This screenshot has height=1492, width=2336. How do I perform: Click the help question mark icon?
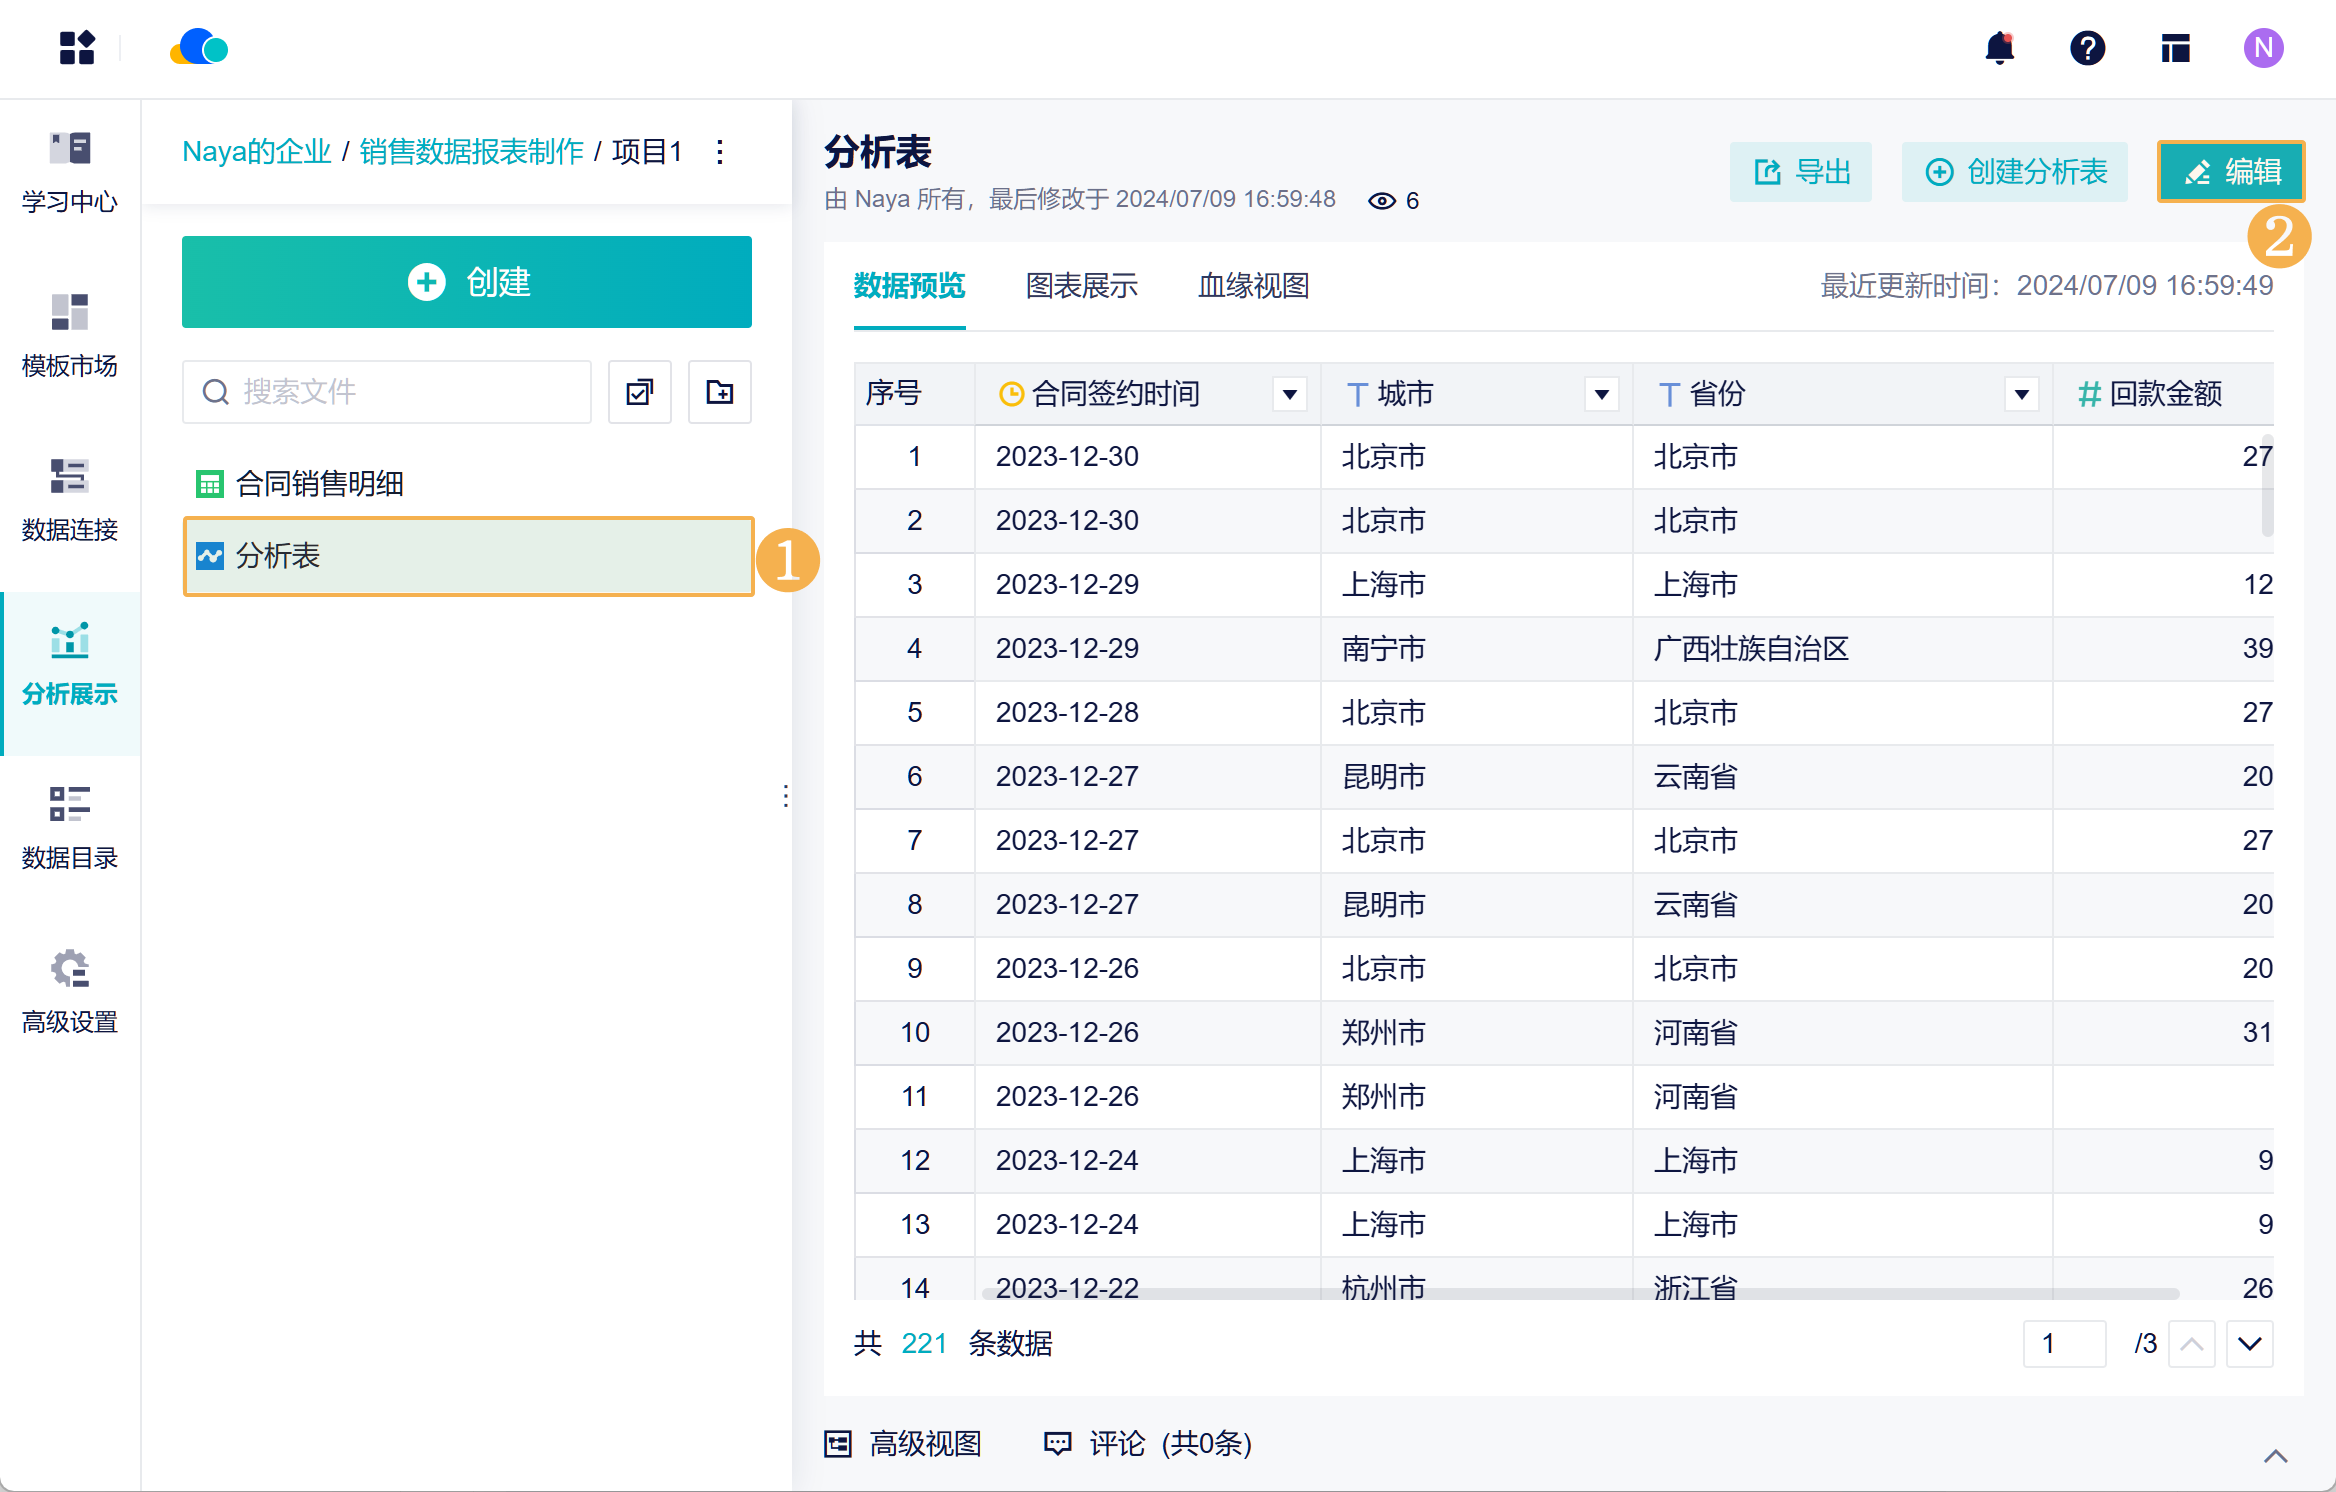click(x=2087, y=48)
